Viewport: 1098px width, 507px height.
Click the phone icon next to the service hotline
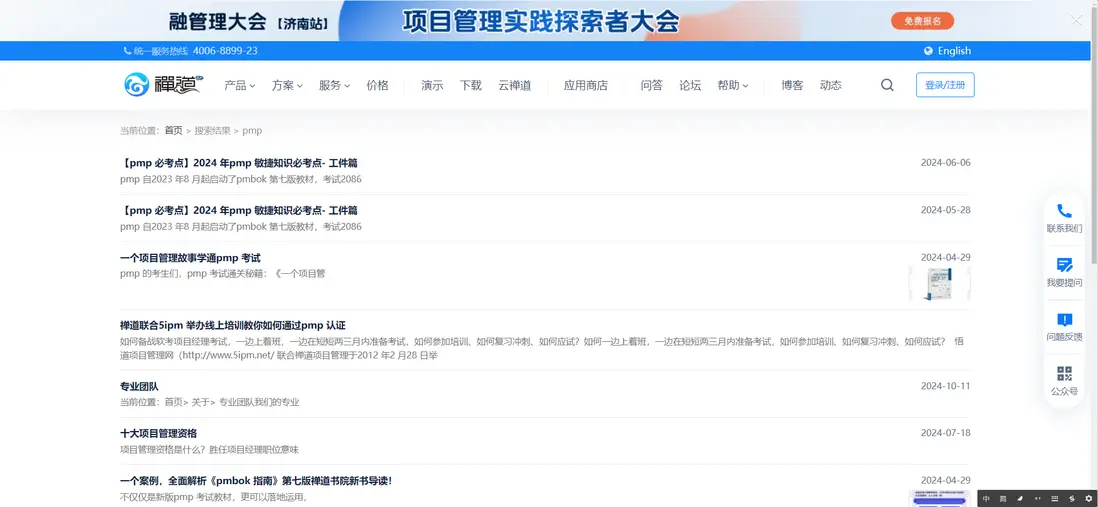[127, 51]
